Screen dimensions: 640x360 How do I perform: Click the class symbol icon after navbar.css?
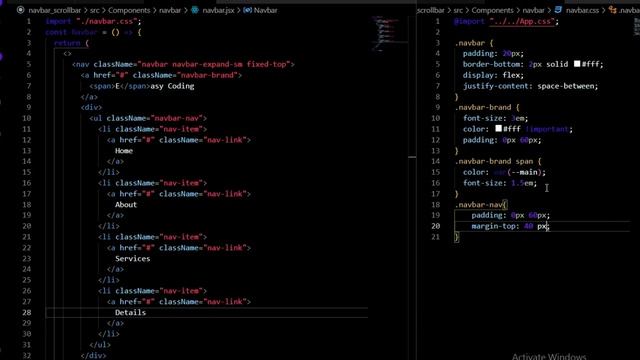612,10
